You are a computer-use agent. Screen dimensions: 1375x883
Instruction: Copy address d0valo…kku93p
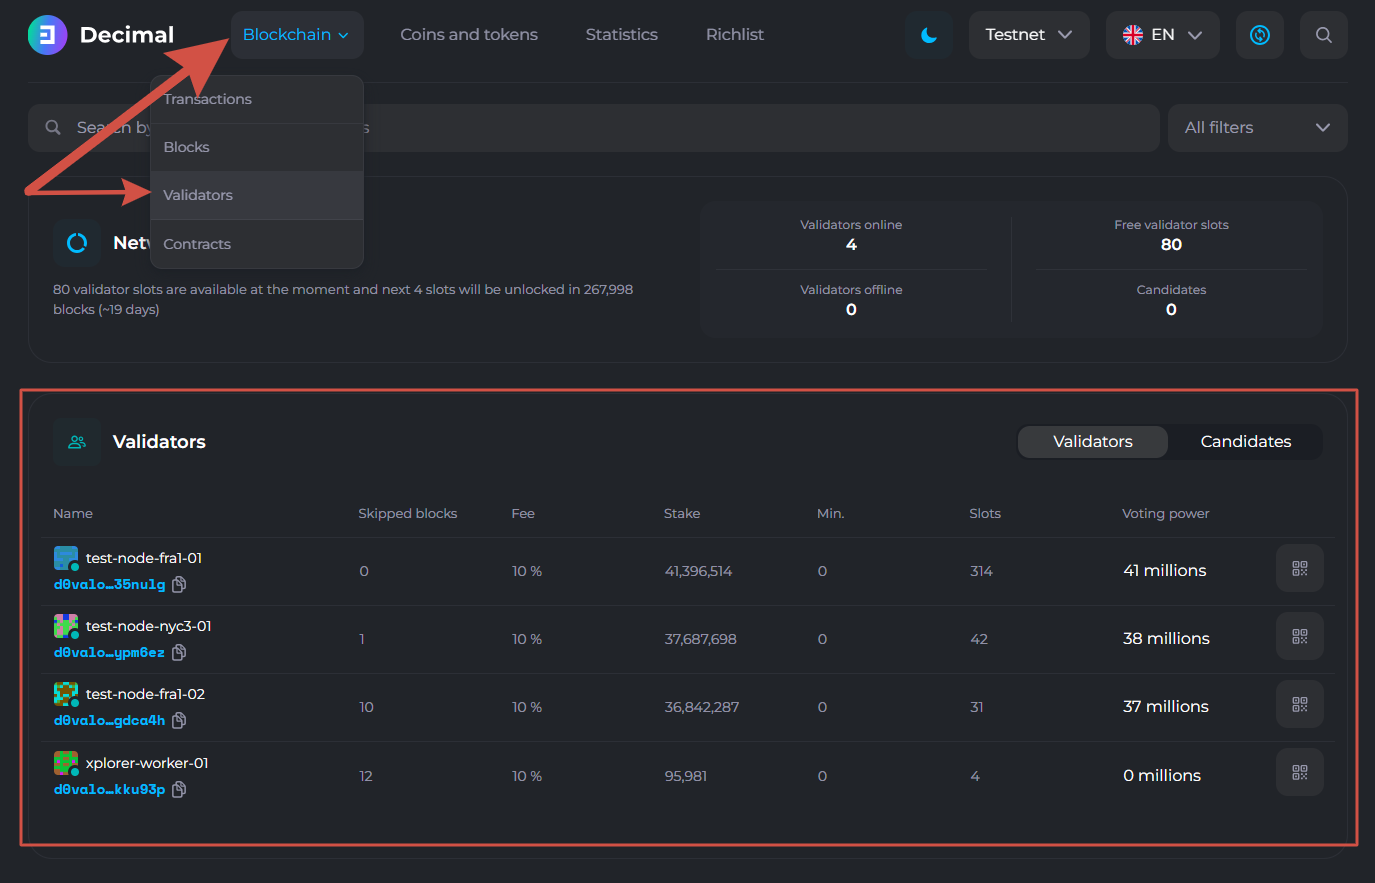[179, 789]
